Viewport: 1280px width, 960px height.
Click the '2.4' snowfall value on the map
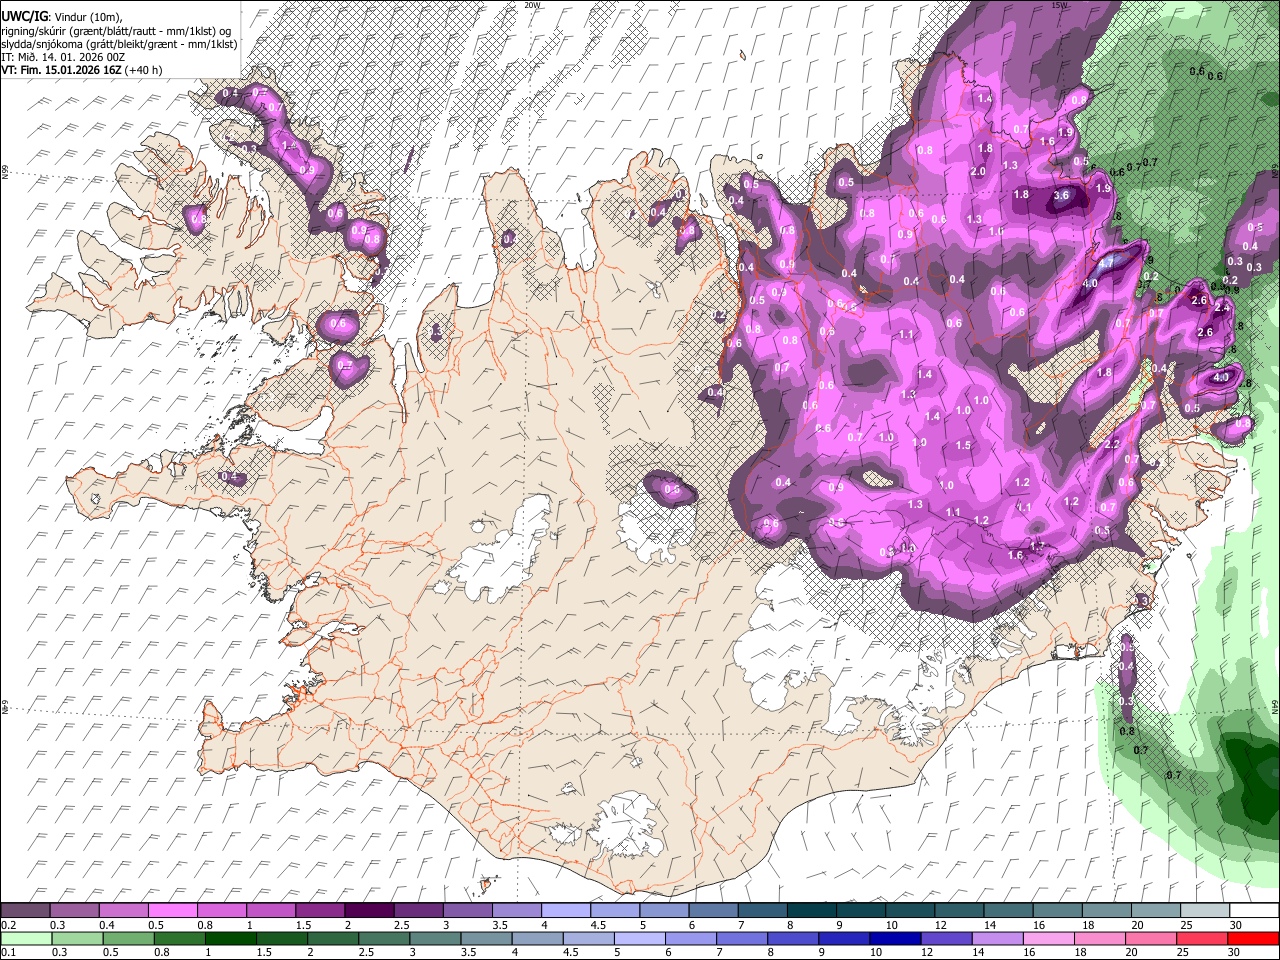(x=1221, y=308)
